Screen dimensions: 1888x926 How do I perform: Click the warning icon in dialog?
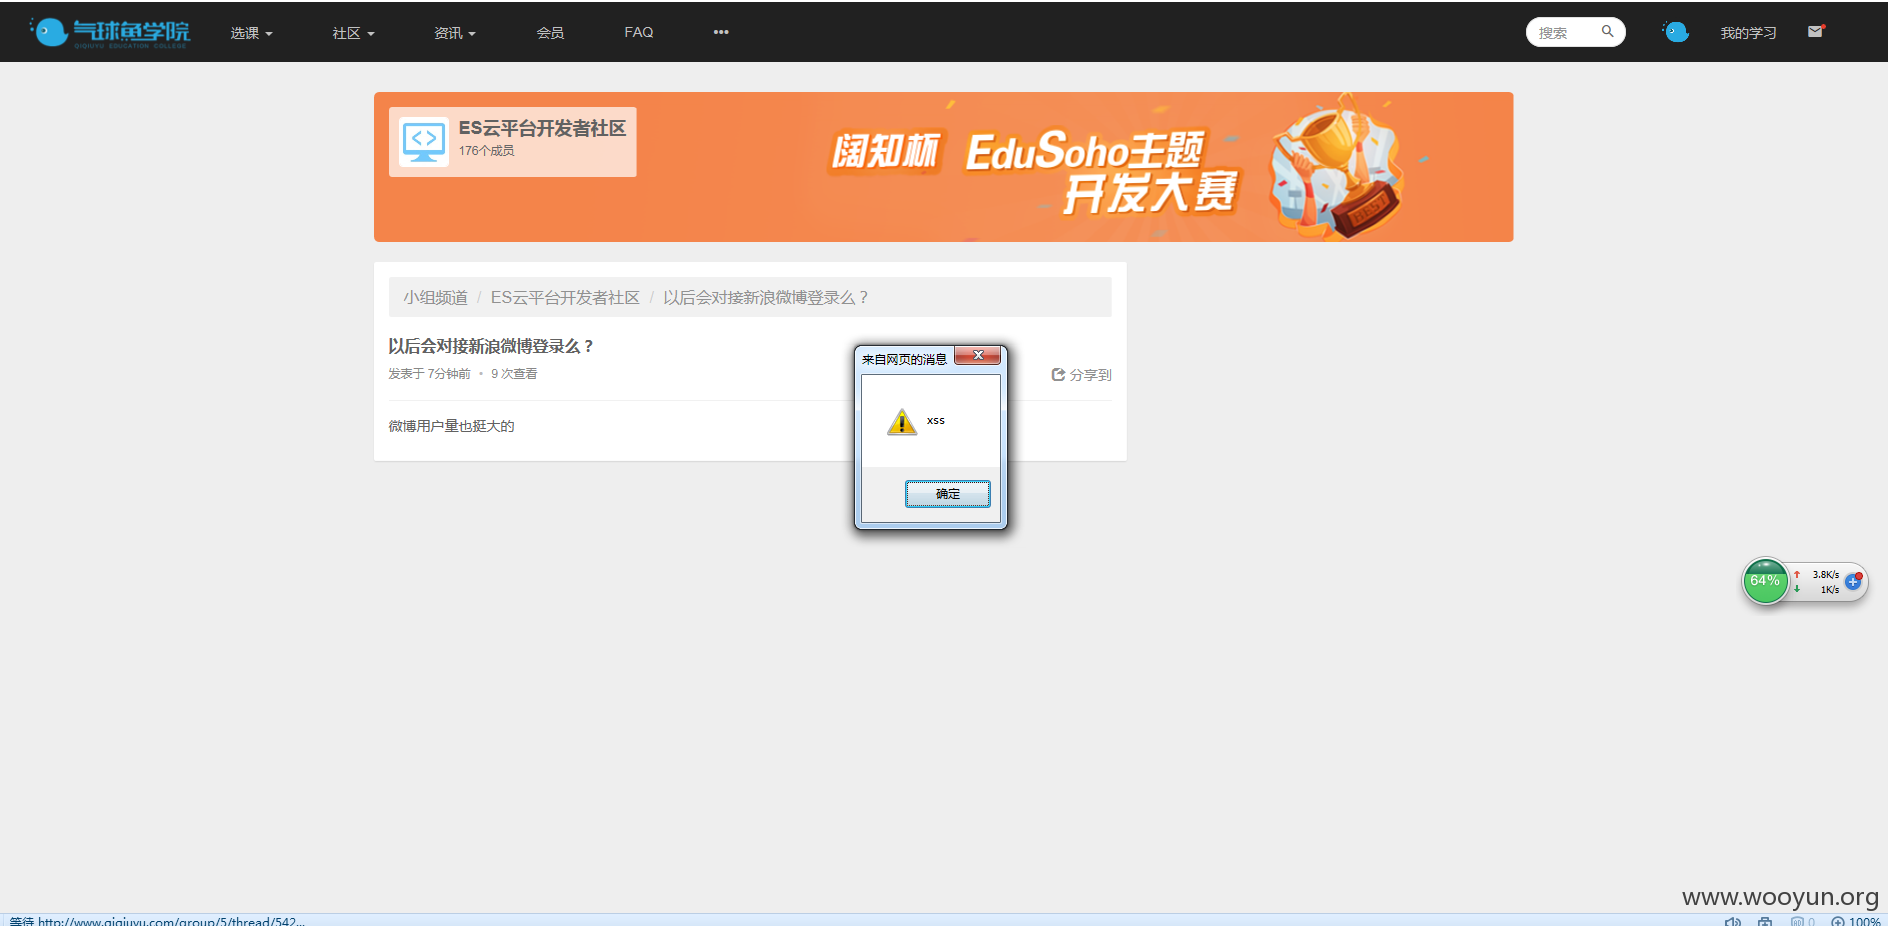pyautogui.click(x=902, y=422)
